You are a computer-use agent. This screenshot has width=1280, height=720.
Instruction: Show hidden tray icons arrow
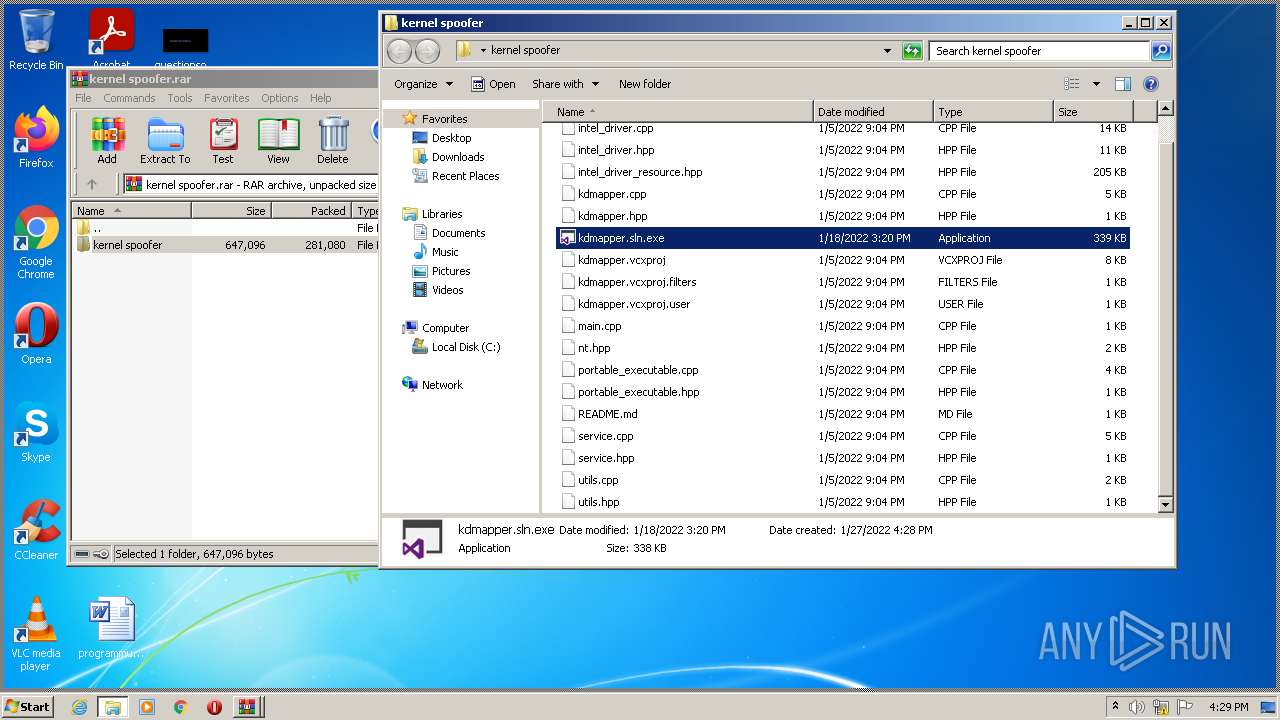(x=1115, y=706)
